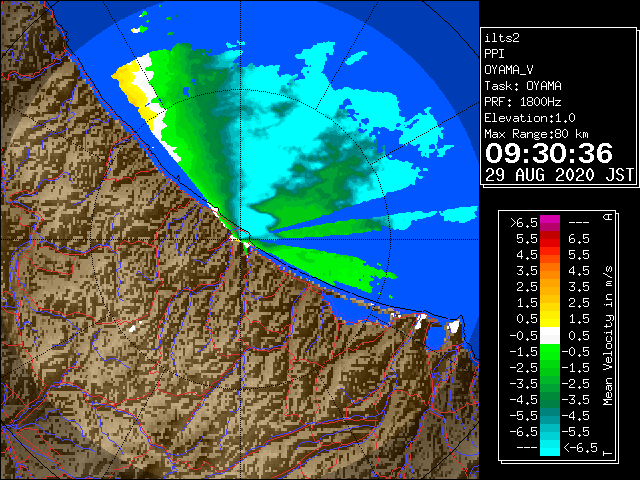Viewport: 640px width, 480px height.
Task: Click the "A" letter atop the legend
Action: [608, 217]
